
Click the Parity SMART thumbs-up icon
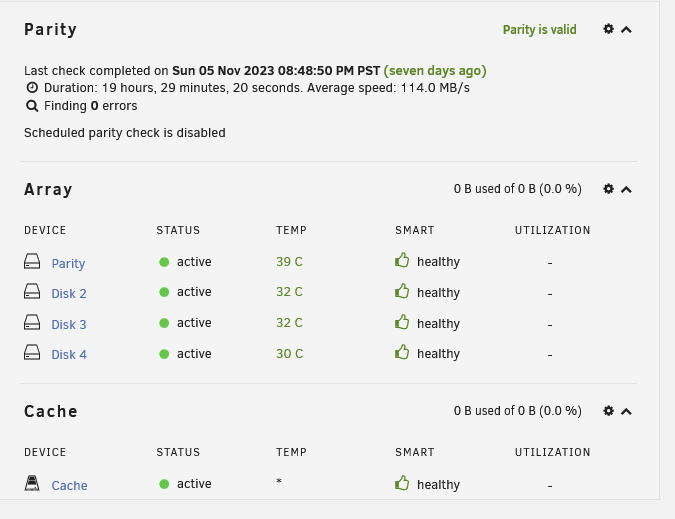point(402,260)
